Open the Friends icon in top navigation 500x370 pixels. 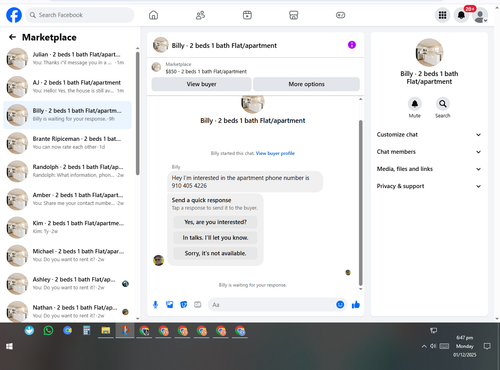click(x=200, y=15)
